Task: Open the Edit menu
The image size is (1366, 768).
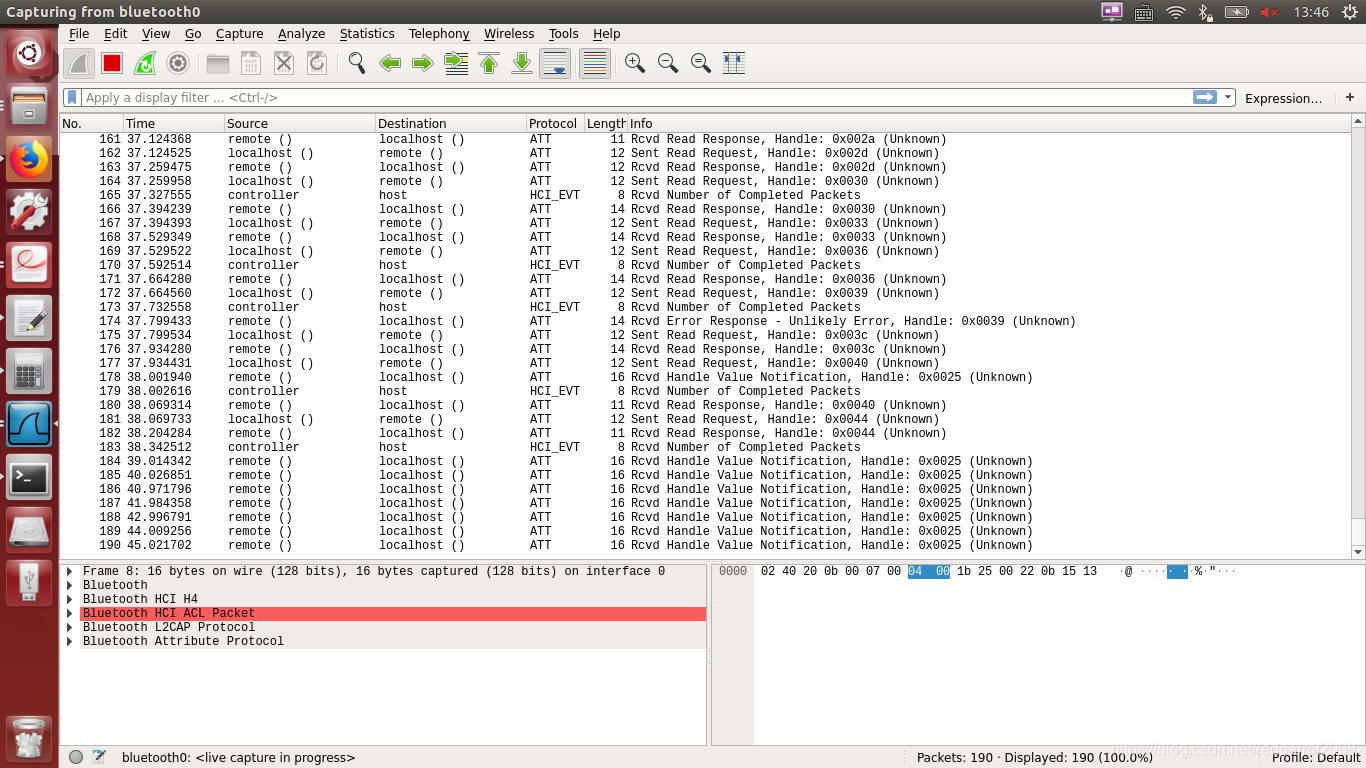Action: (x=116, y=33)
